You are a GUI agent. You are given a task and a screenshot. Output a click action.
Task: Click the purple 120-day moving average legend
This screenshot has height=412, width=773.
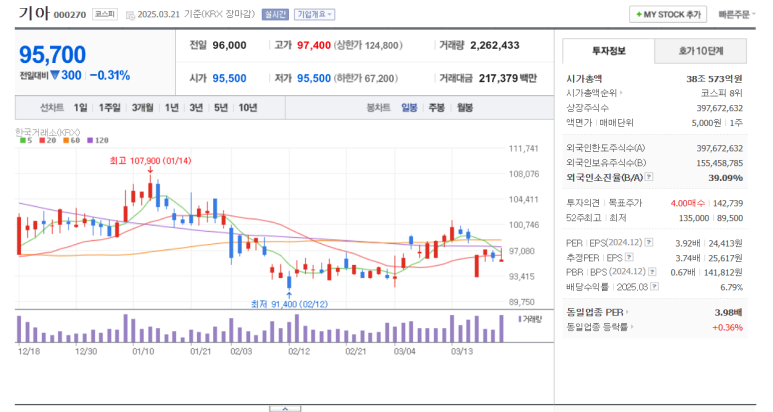click(x=98, y=140)
